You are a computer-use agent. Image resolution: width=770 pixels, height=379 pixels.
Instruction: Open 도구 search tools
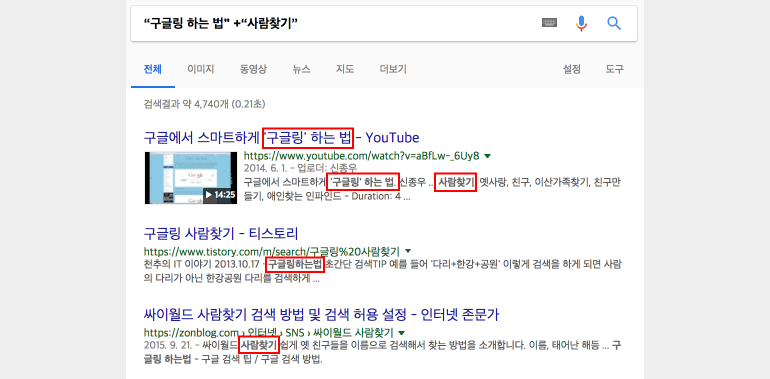click(614, 69)
